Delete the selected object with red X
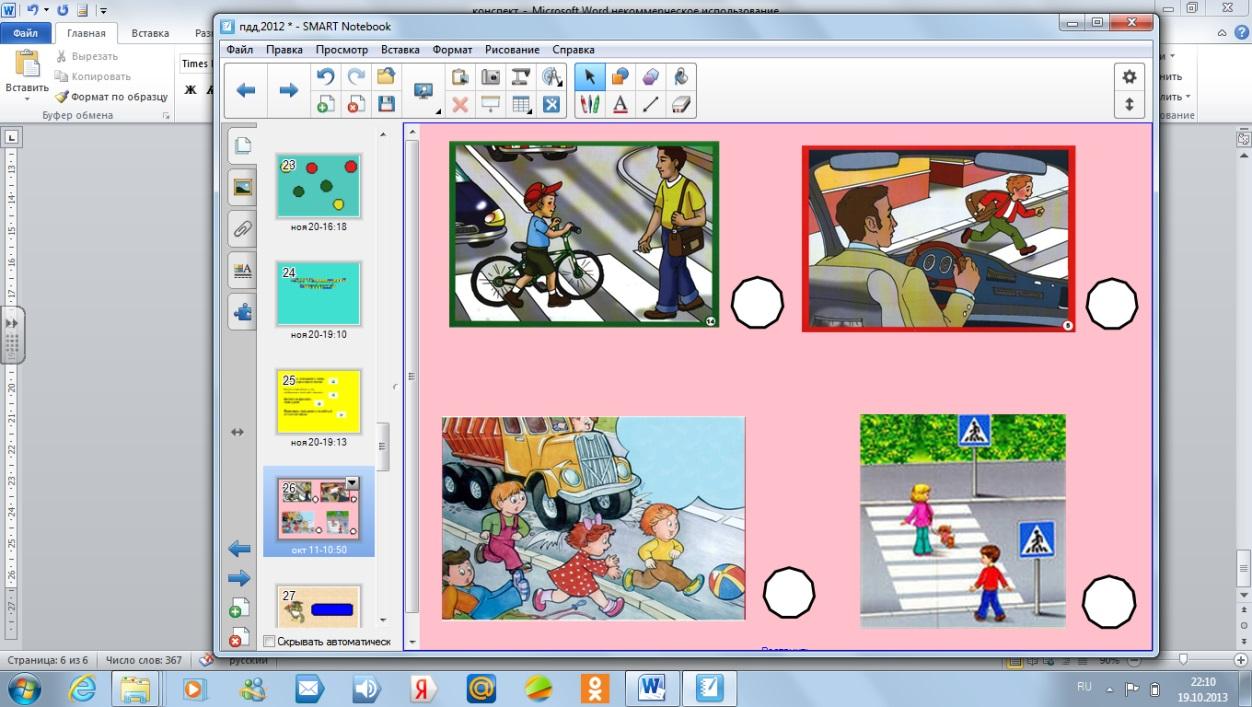 (x=460, y=104)
